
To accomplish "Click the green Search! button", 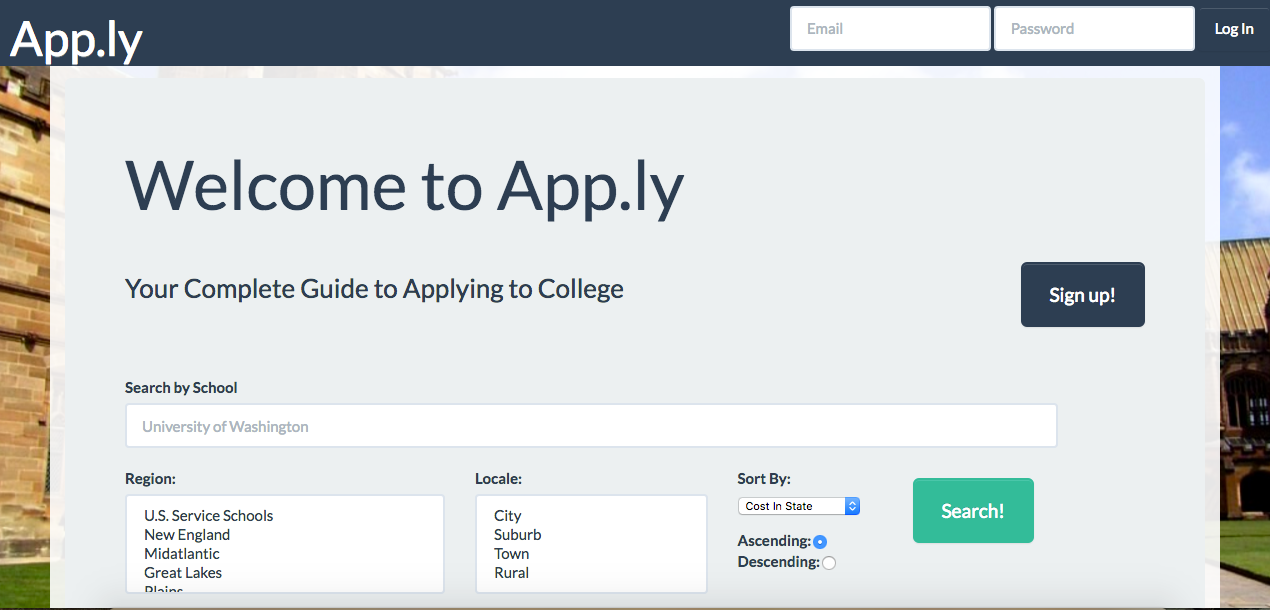I will pyautogui.click(x=973, y=511).
